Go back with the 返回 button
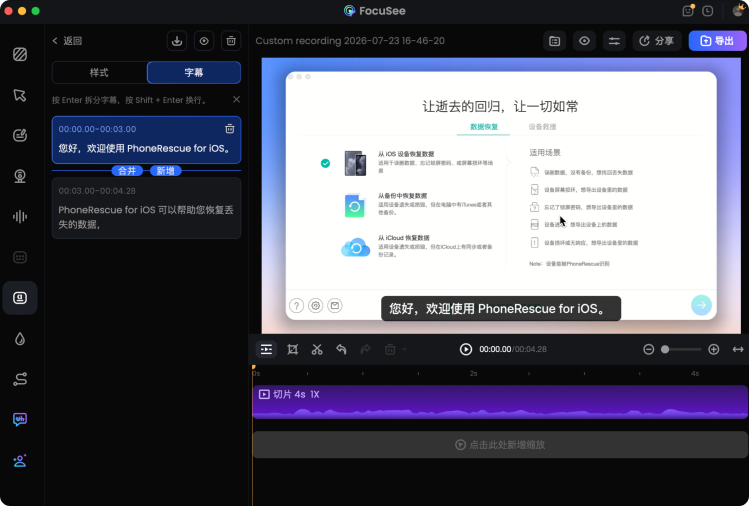Screen dimensions: 749x506 point(67,41)
